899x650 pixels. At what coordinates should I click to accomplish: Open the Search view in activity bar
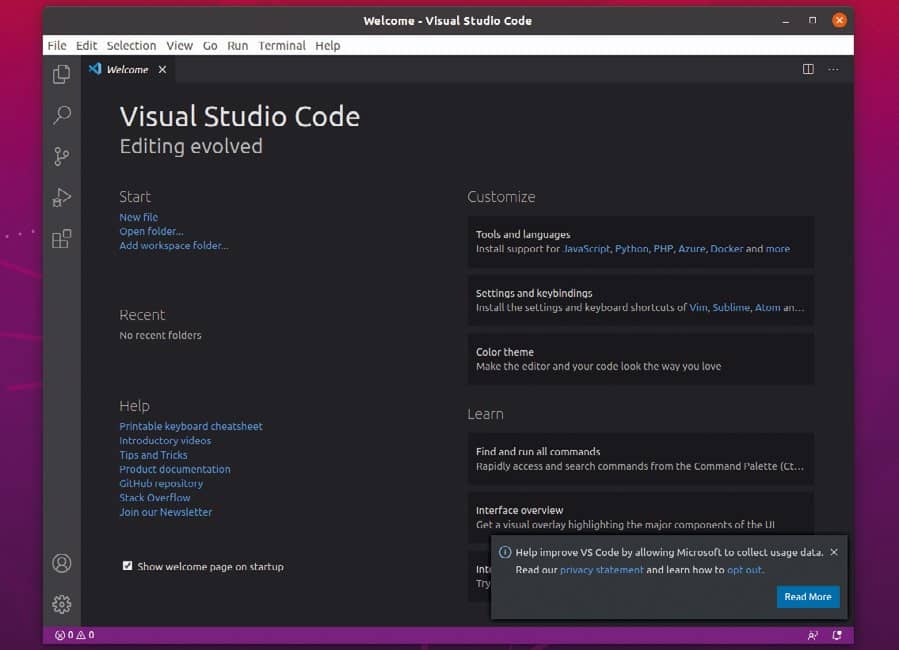pyautogui.click(x=61, y=115)
